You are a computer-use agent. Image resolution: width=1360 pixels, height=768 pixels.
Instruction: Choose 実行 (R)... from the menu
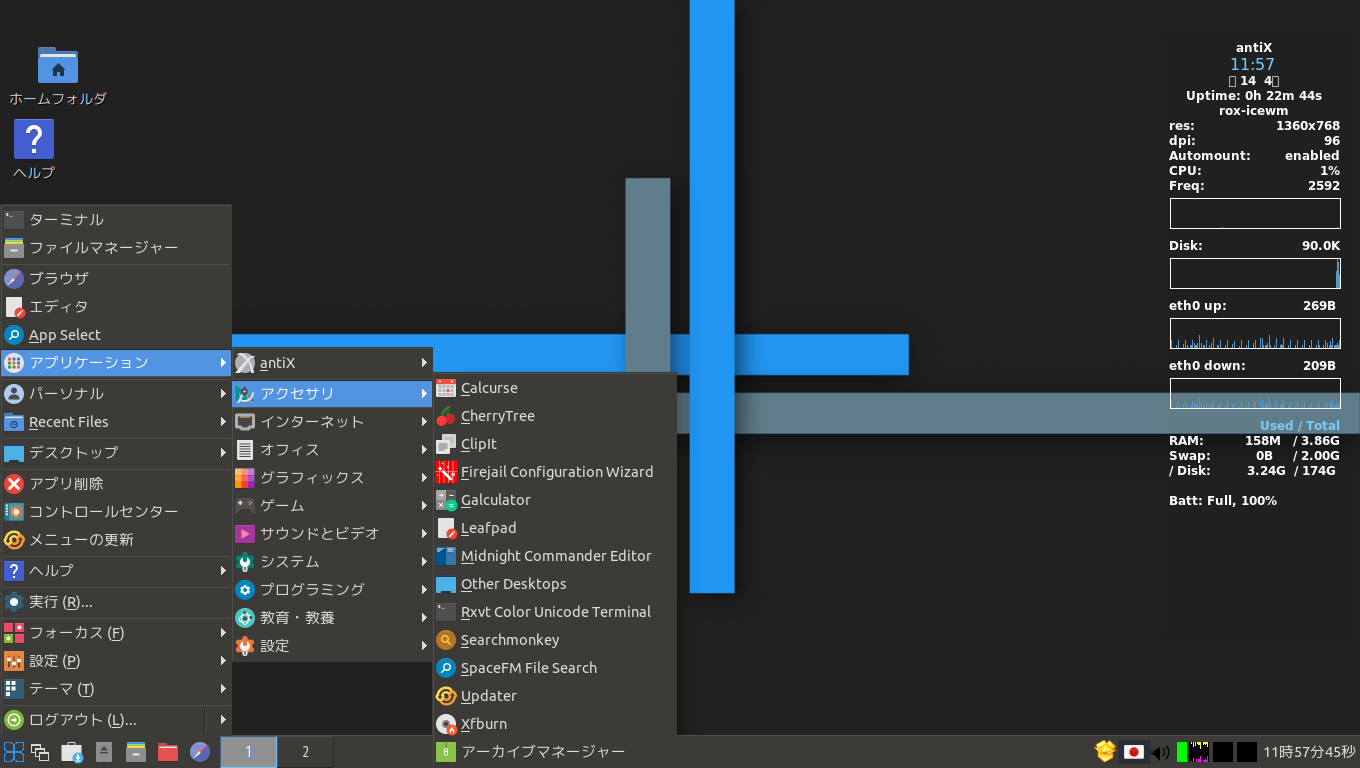tap(116, 602)
